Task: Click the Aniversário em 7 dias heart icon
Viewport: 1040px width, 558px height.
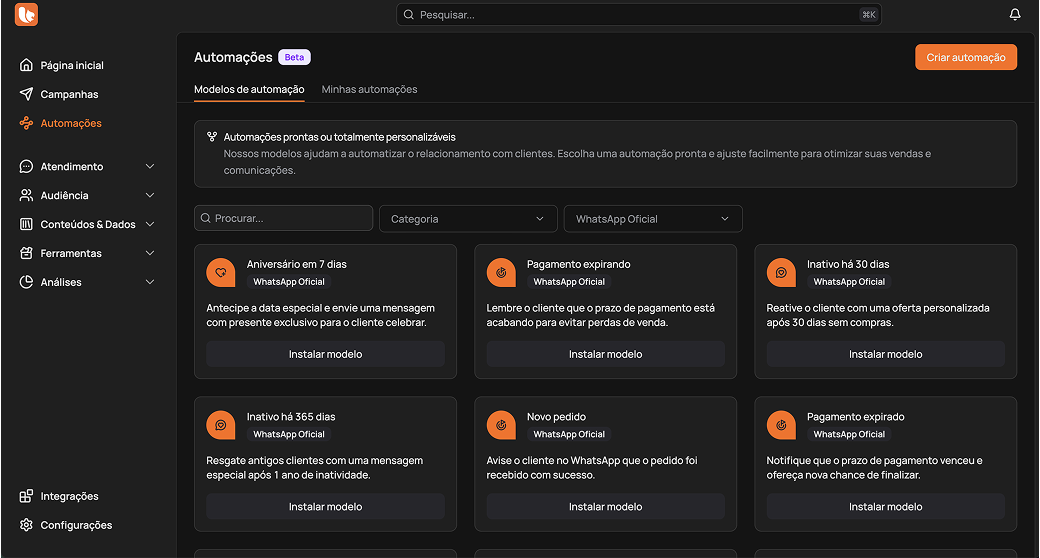Action: click(x=220, y=272)
